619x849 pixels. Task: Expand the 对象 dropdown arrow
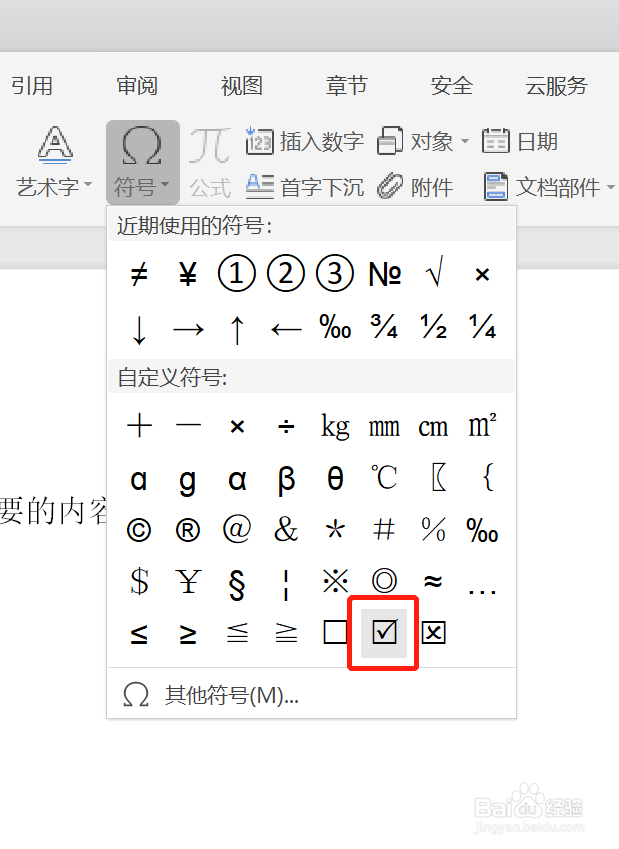point(465,142)
